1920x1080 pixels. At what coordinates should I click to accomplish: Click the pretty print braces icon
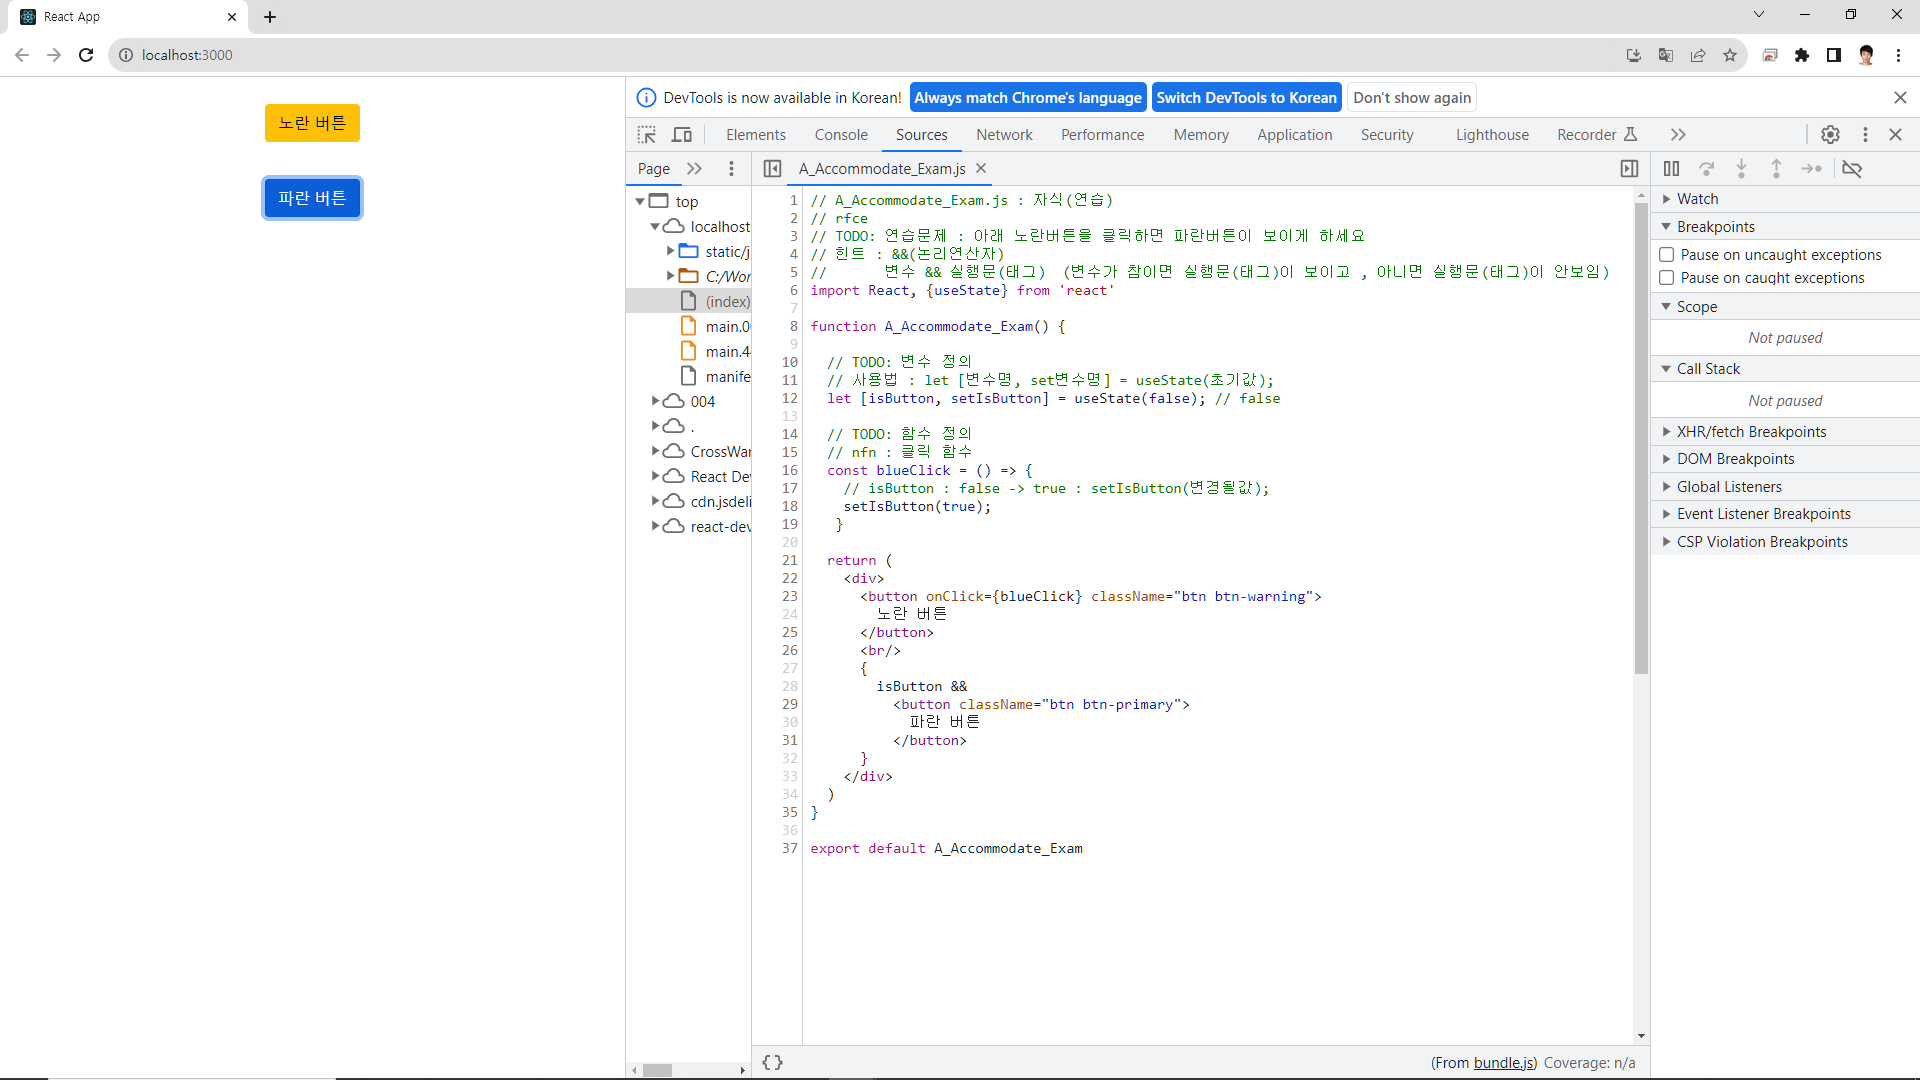tap(772, 1062)
